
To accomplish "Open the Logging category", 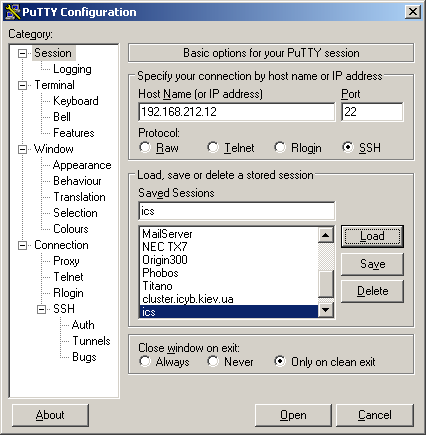I will click(72, 69).
